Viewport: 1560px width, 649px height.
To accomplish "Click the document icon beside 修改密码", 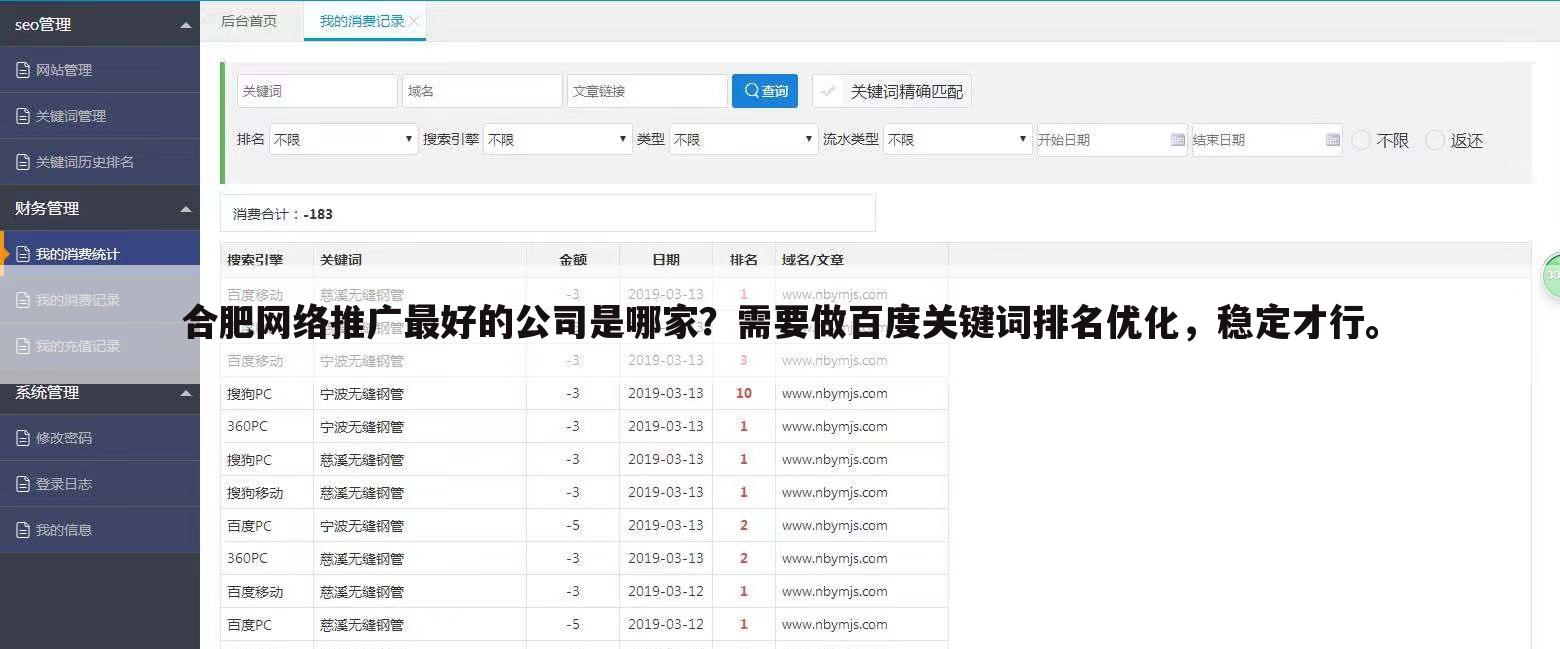I will point(23,438).
